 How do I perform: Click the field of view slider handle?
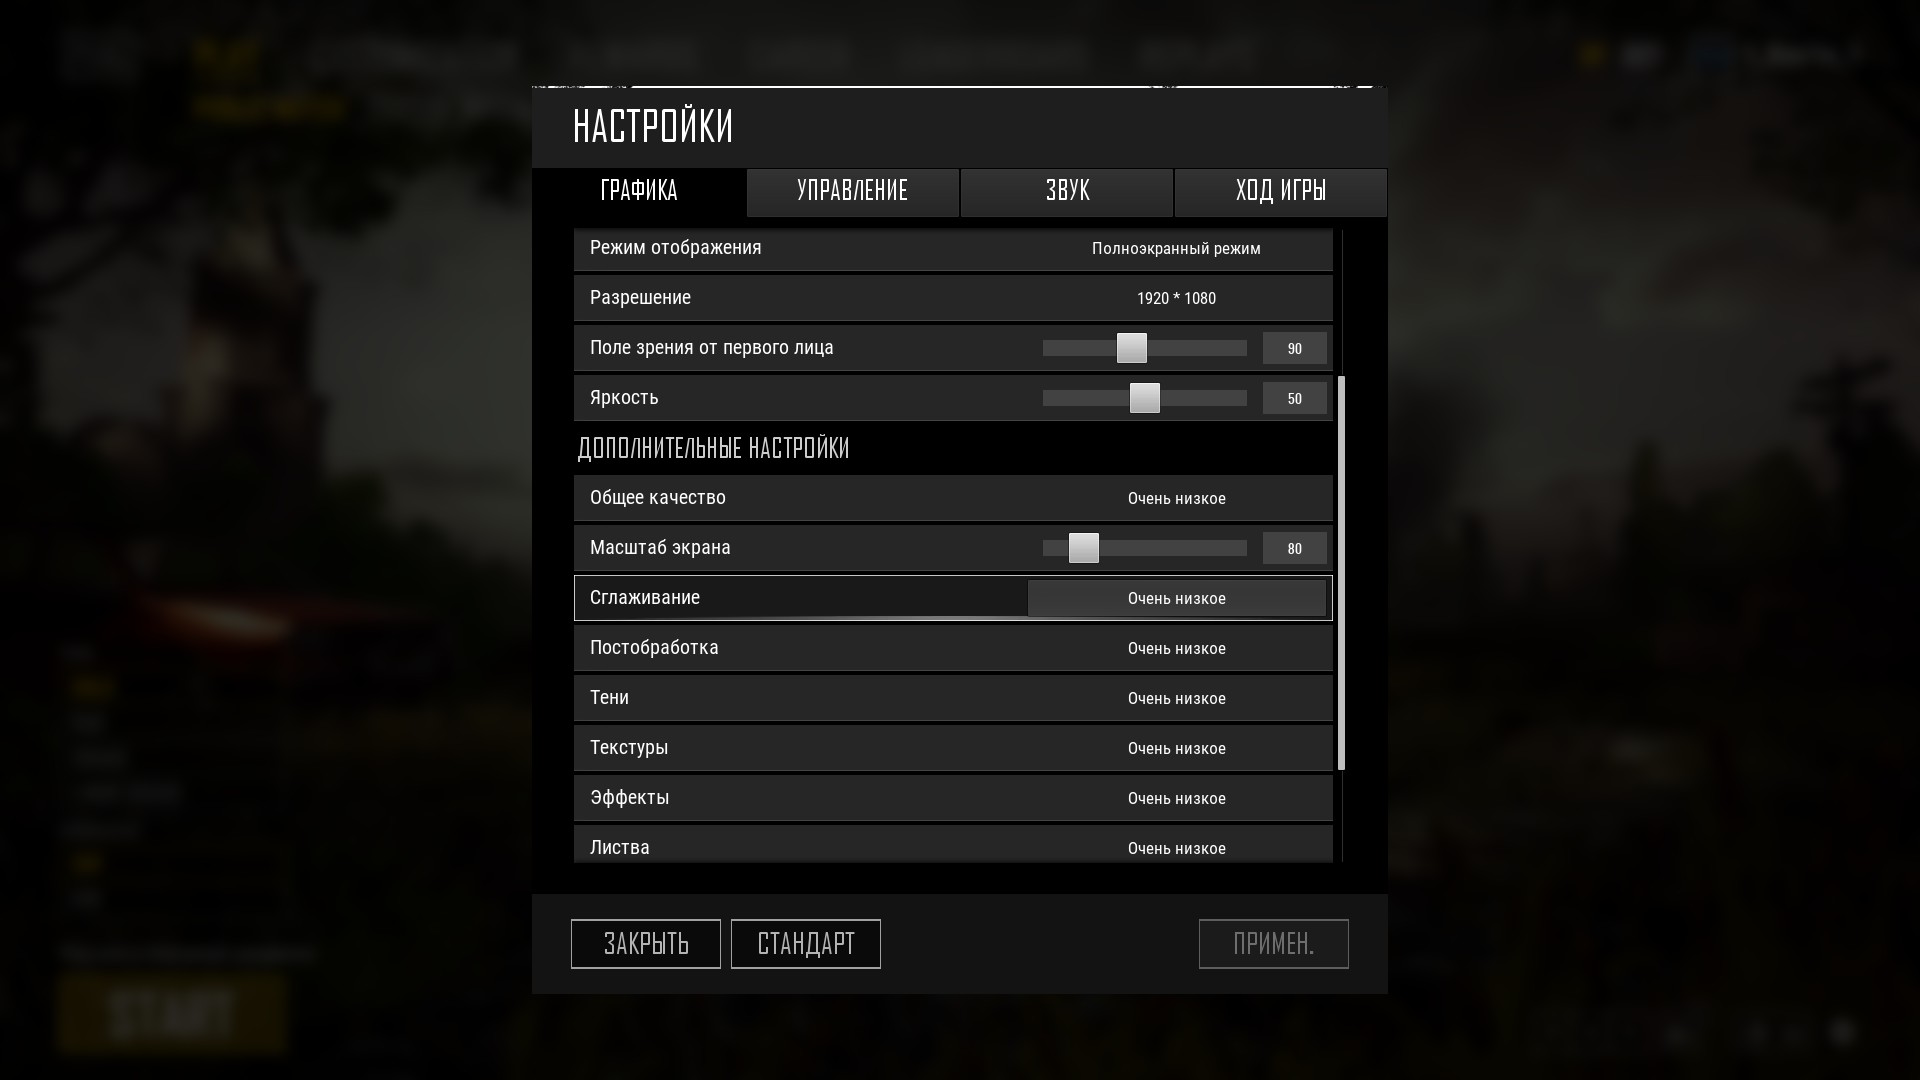click(1132, 348)
